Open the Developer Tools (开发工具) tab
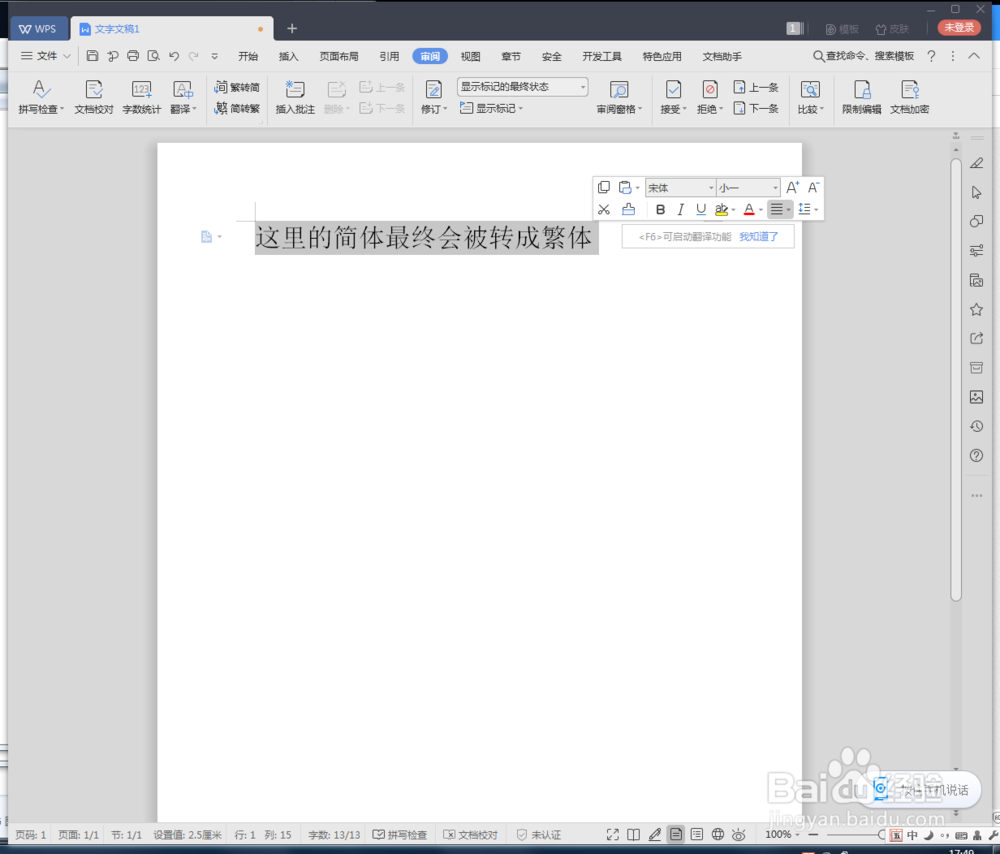Image resolution: width=1000 pixels, height=854 pixels. click(x=601, y=56)
